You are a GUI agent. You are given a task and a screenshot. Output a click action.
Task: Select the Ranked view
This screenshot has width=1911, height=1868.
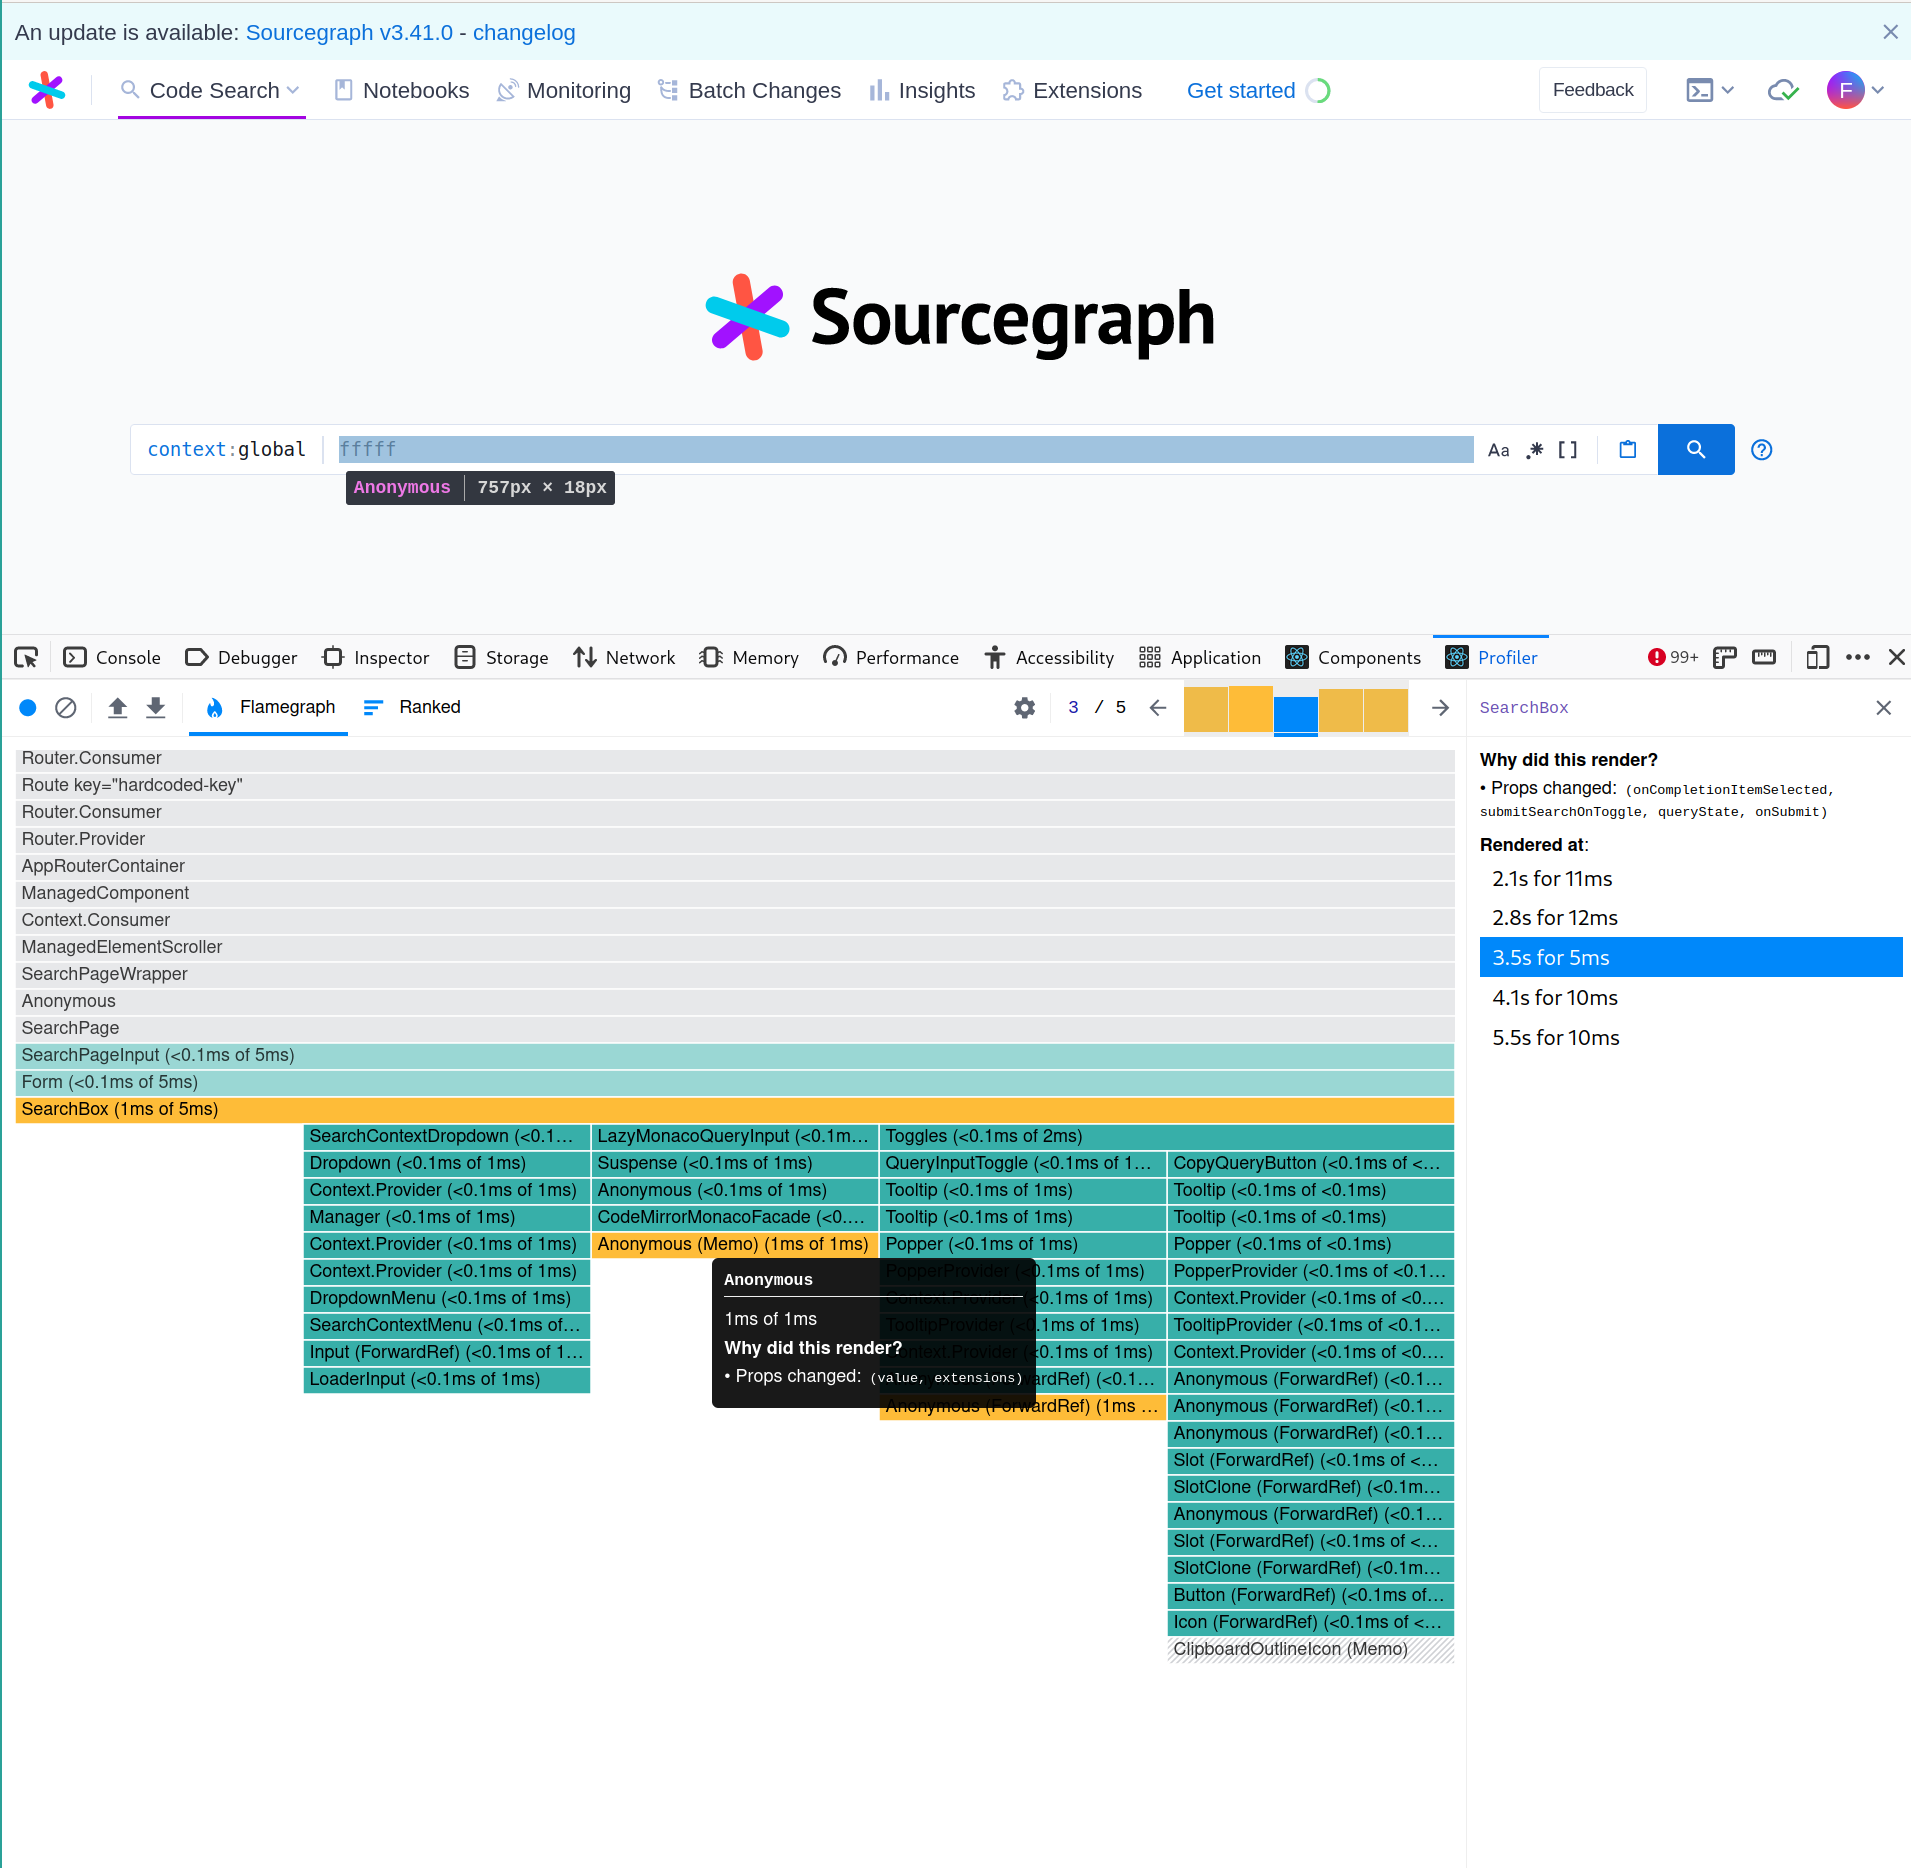[x=411, y=707]
